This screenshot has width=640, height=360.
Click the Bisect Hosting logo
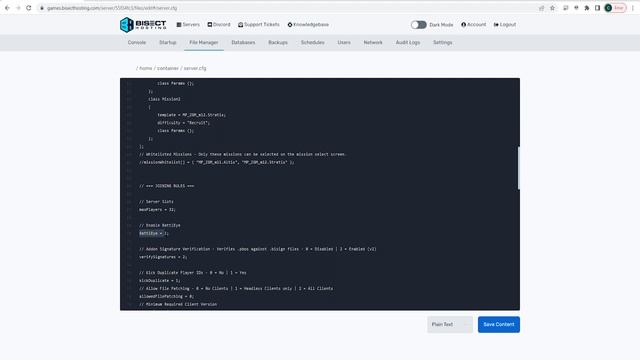point(143,24)
